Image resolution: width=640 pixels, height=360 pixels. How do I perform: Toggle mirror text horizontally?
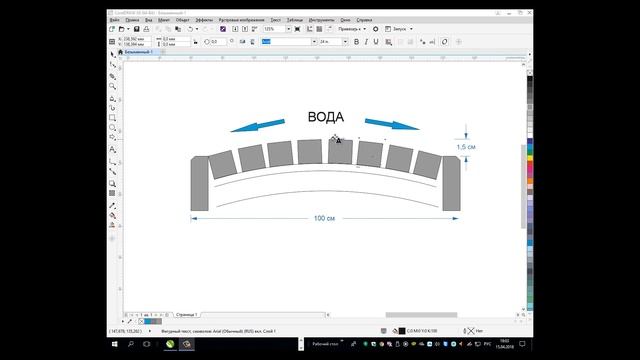(x=242, y=42)
